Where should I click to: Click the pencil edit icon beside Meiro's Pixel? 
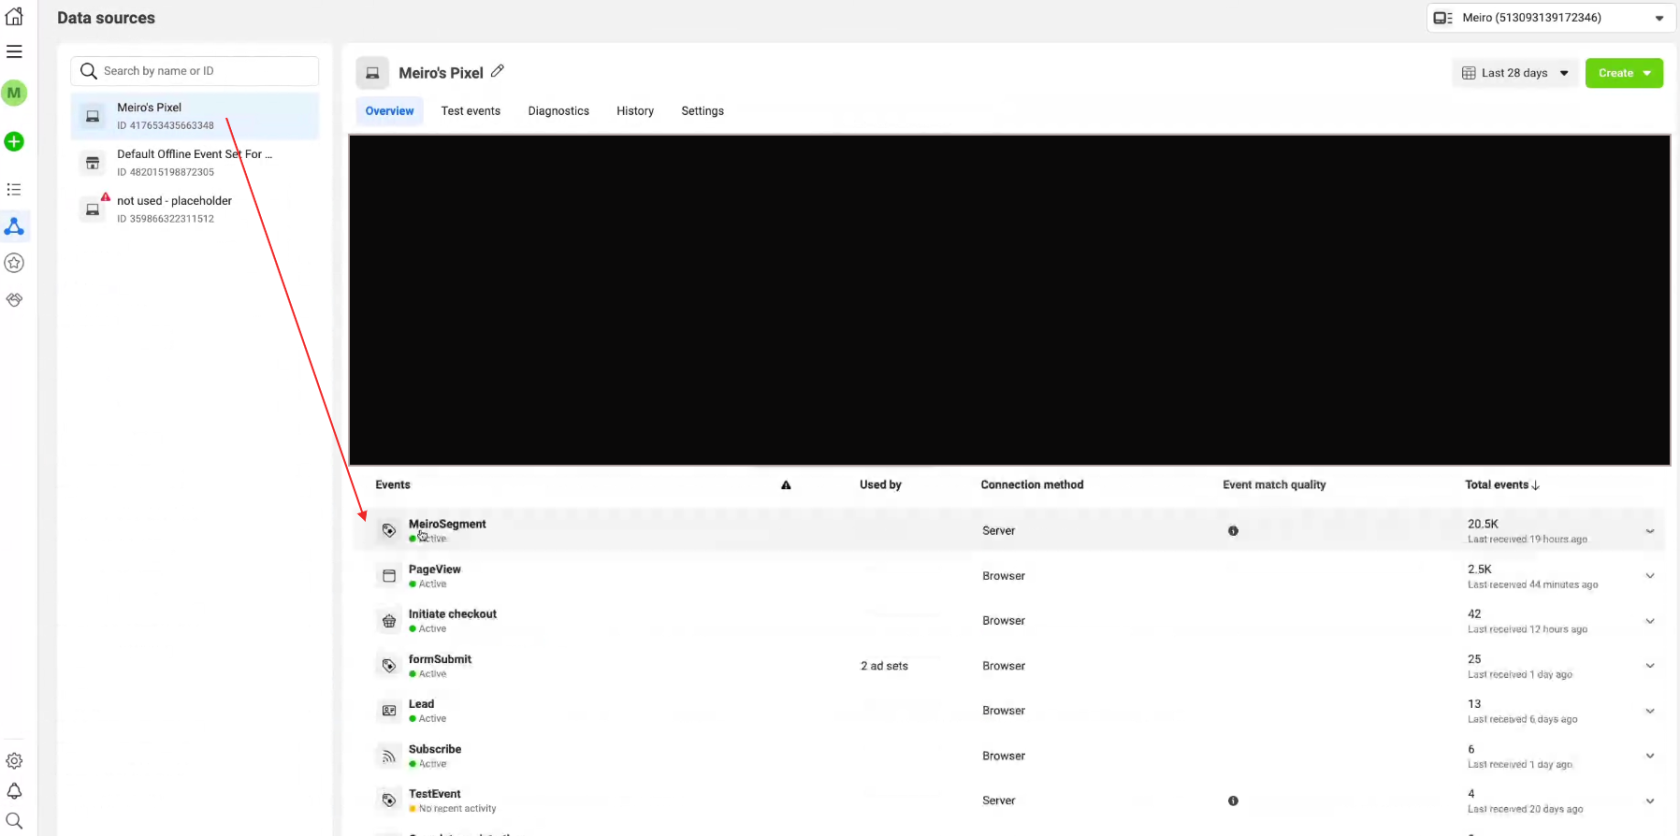point(497,71)
